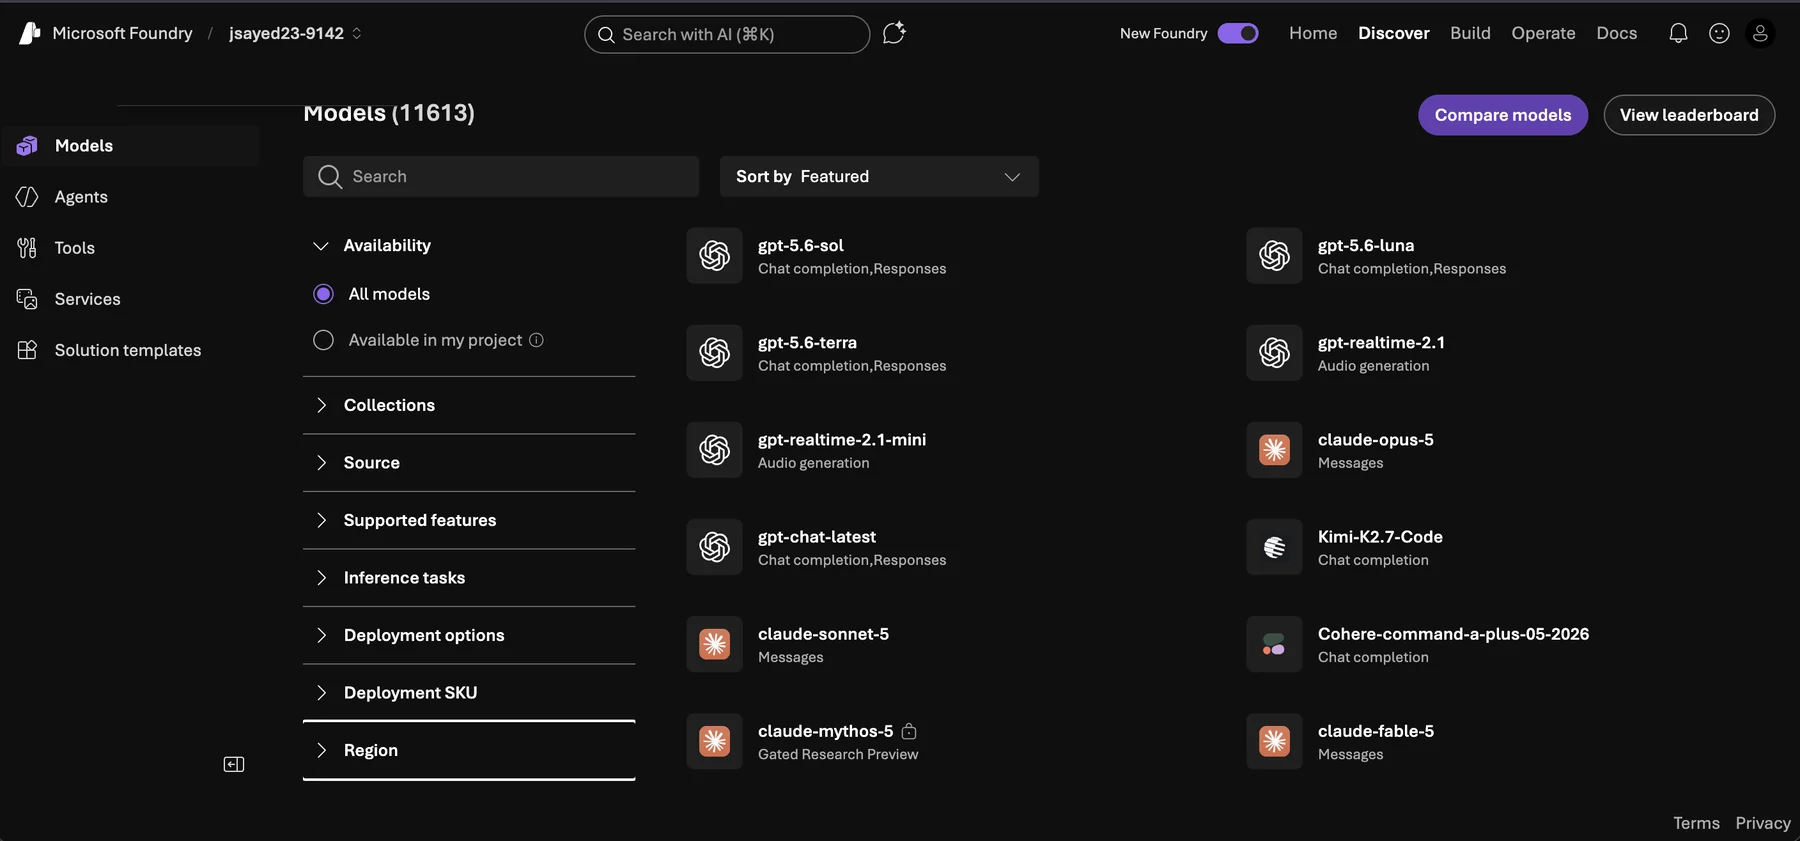The image size is (1800, 841).
Task: Click the Solution templates sidebar icon
Action: tap(27, 350)
